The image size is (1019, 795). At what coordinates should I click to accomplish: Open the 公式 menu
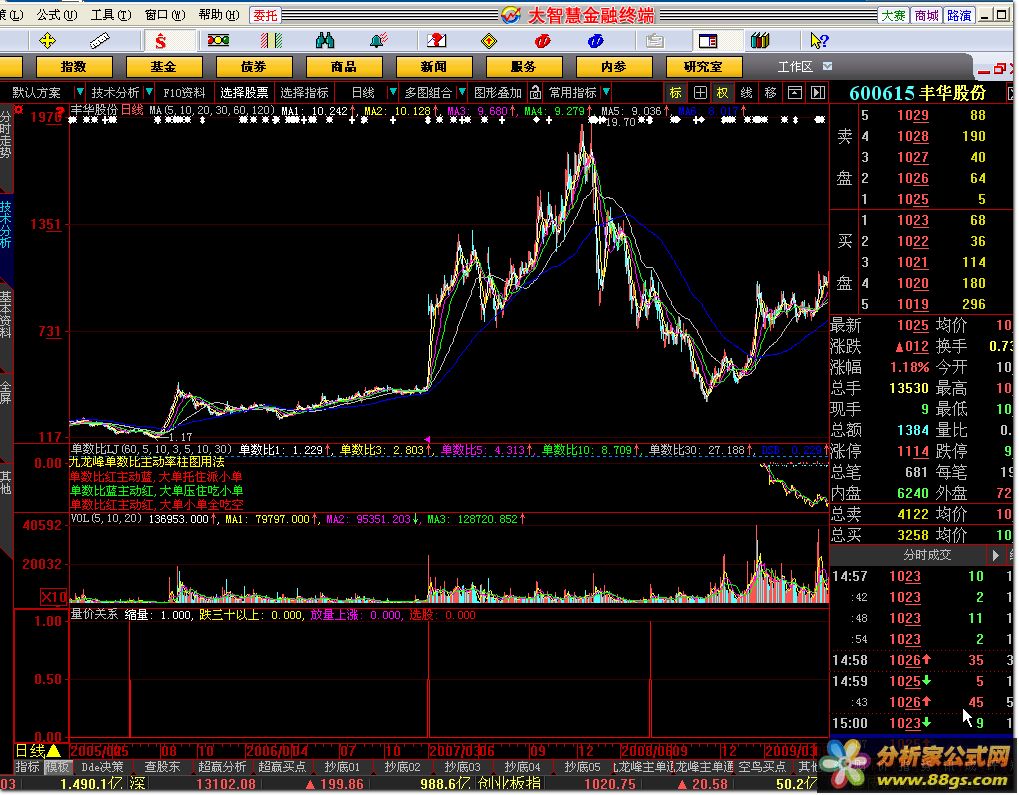(56, 14)
